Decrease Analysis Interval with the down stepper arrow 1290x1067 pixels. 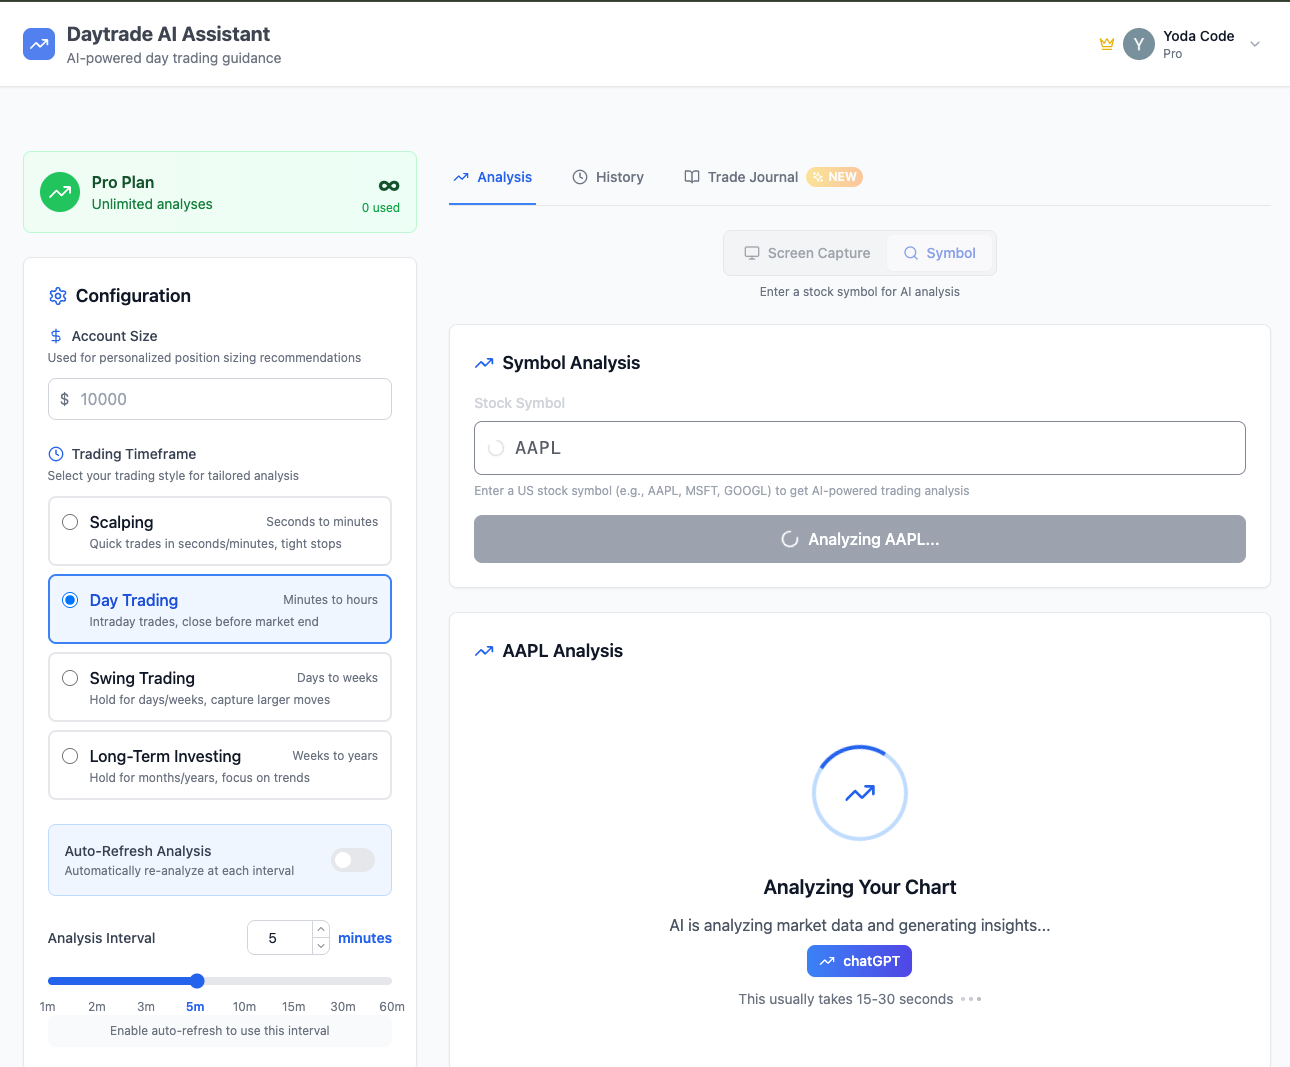point(321,944)
